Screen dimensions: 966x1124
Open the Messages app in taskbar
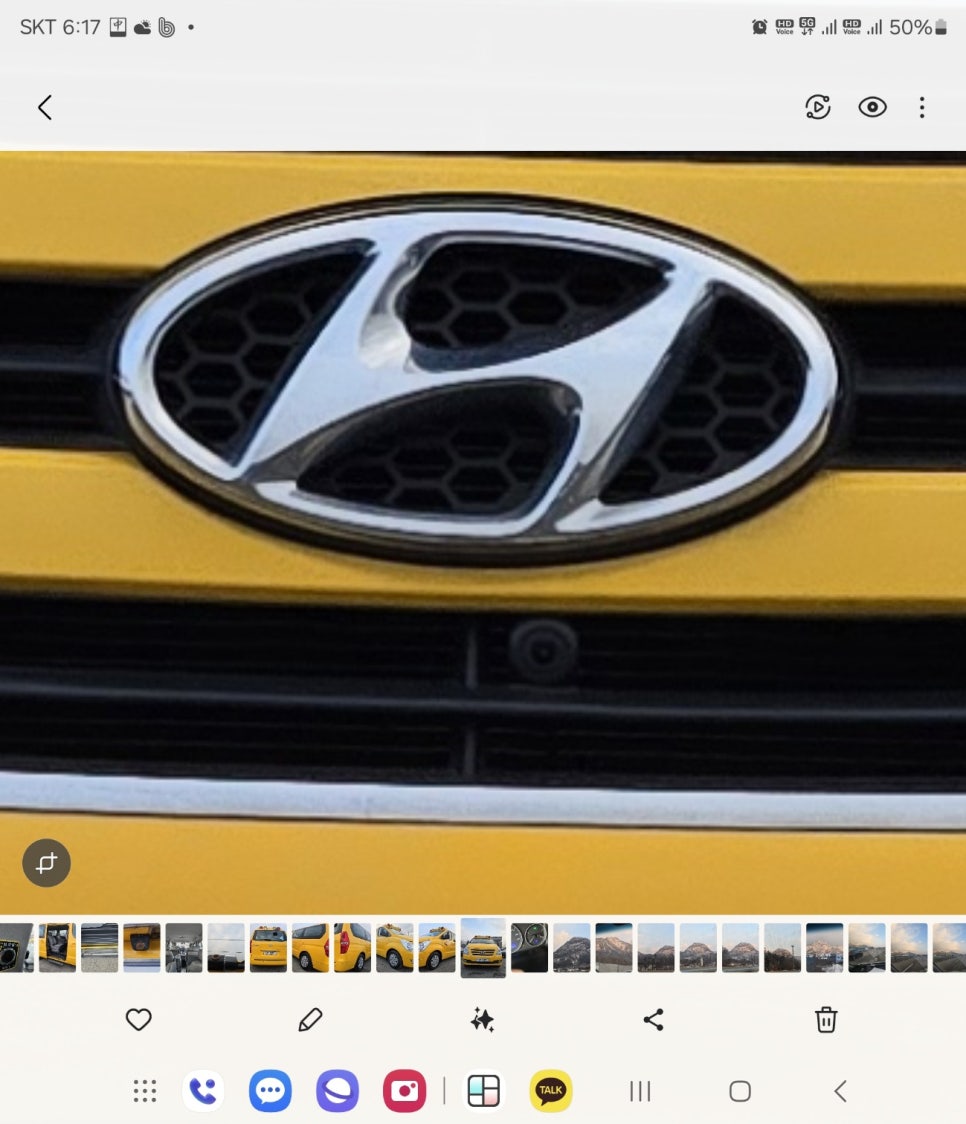pyautogui.click(x=270, y=1091)
